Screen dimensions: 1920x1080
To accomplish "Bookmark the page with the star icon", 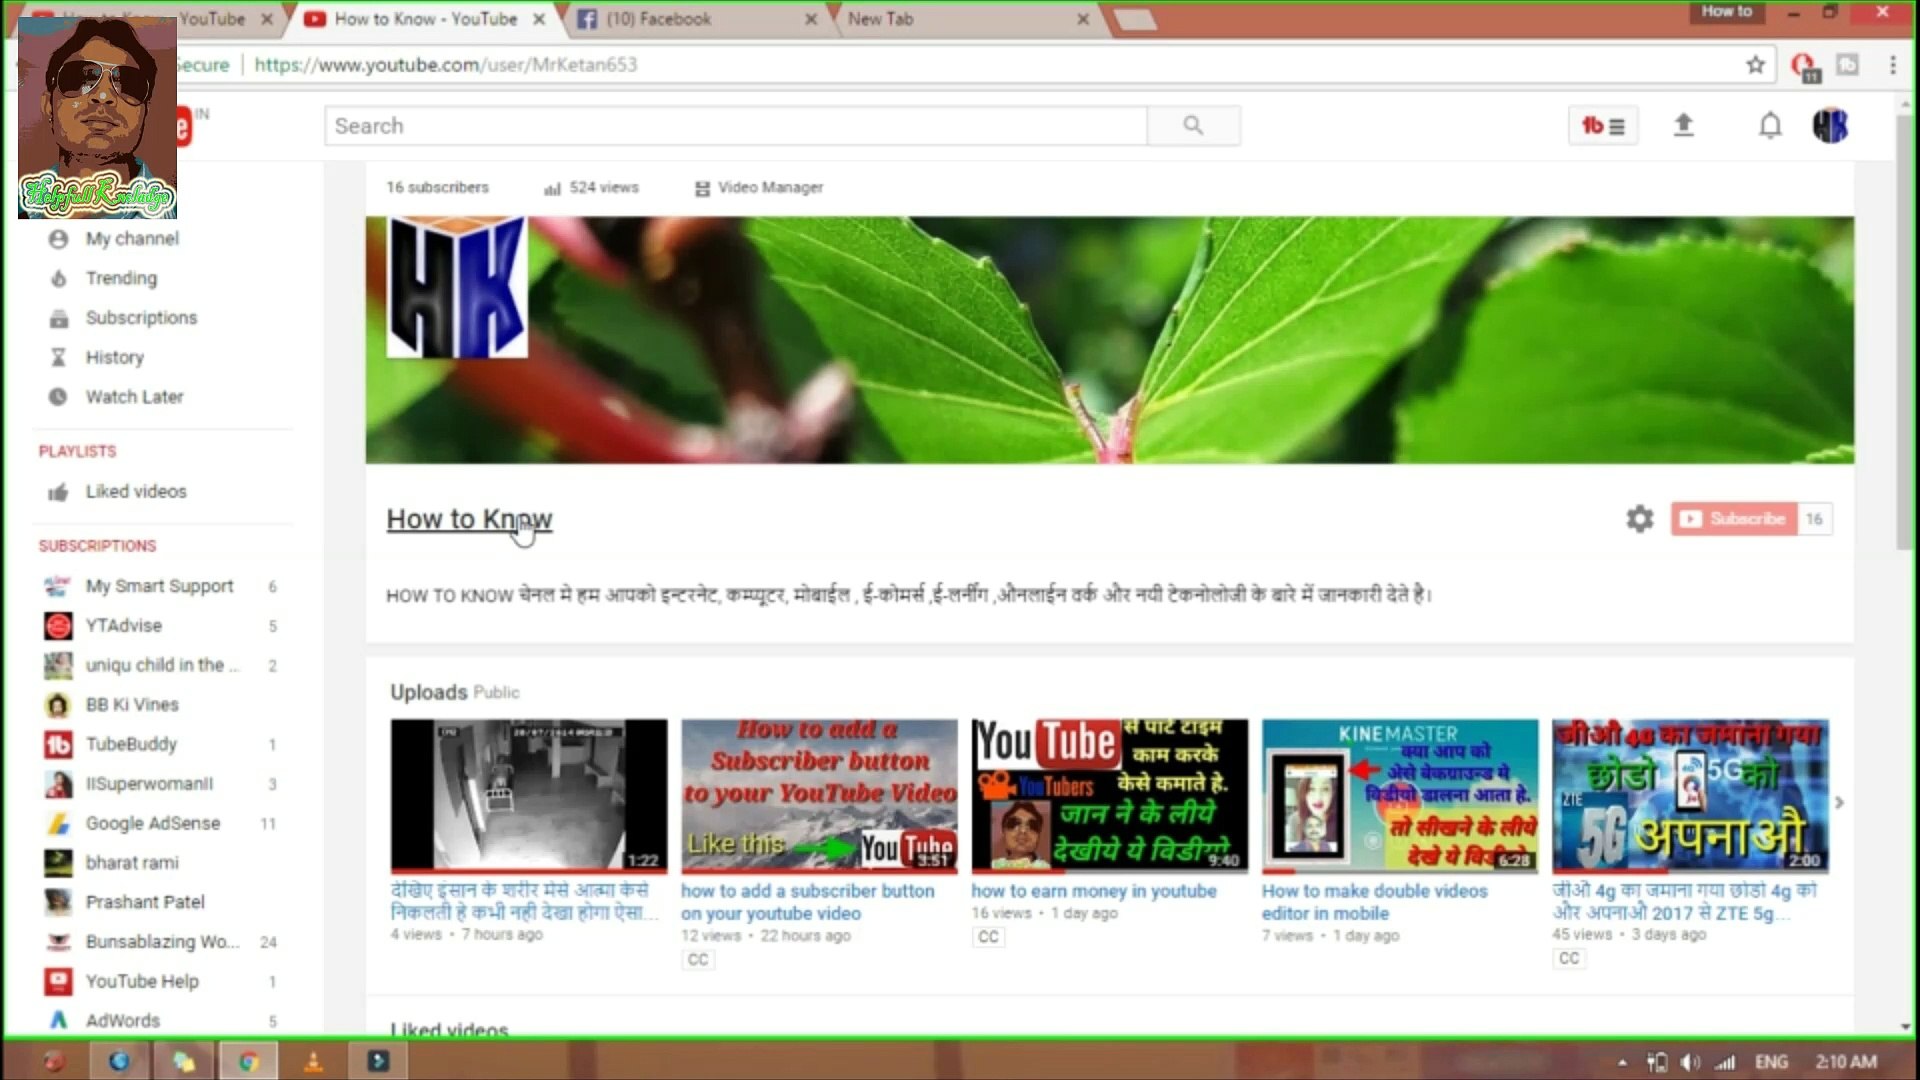I will pos(1755,65).
